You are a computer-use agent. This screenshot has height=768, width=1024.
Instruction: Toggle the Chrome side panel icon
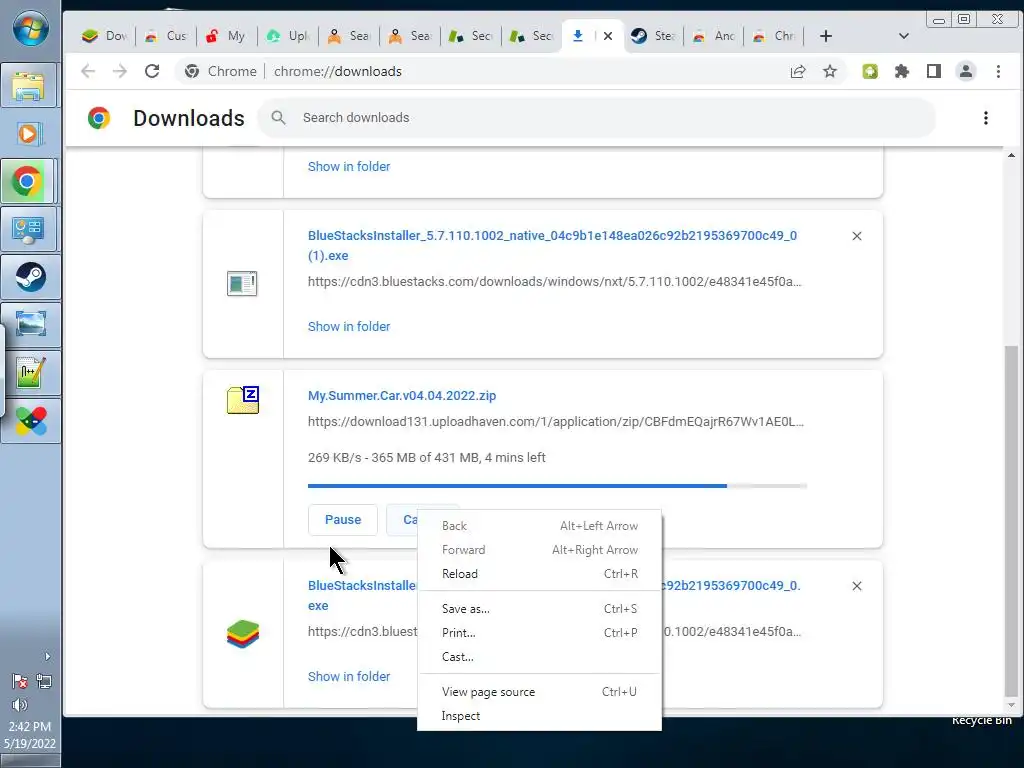[x=934, y=71]
